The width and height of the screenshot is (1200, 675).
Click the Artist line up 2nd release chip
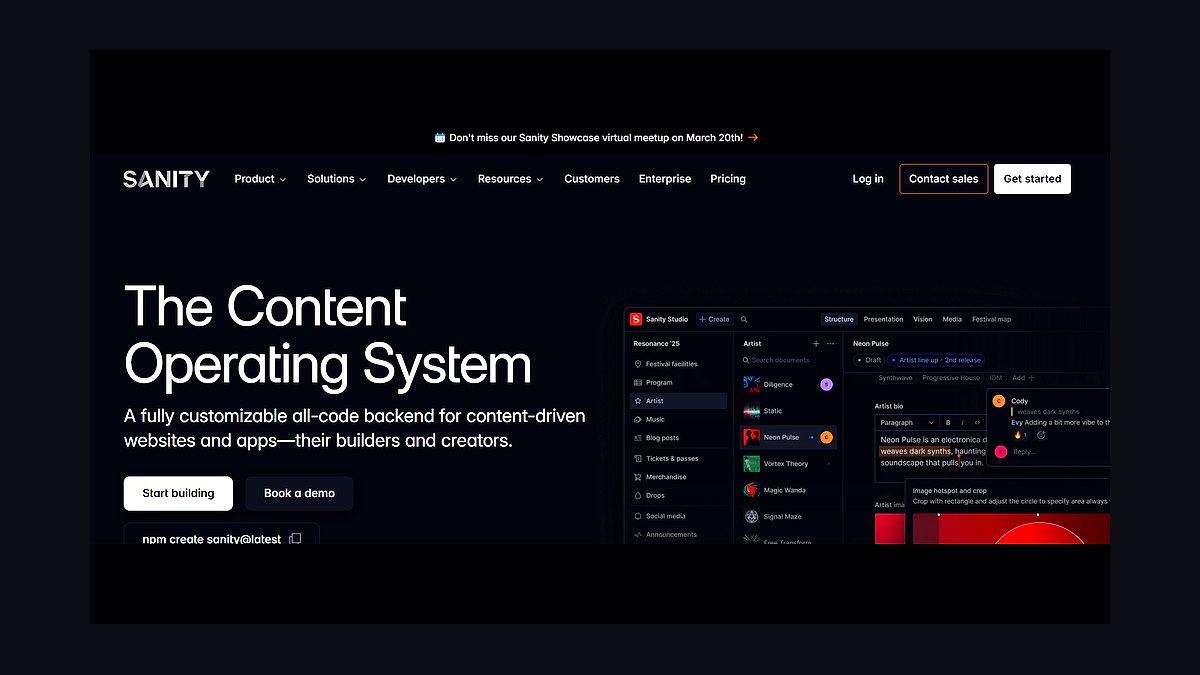pyautogui.click(x=937, y=360)
